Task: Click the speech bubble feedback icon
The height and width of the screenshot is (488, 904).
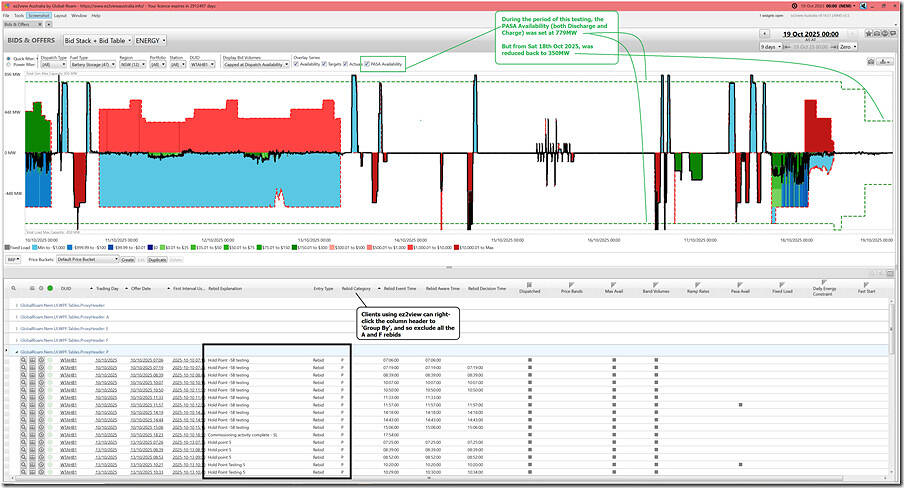Action: tap(892, 34)
